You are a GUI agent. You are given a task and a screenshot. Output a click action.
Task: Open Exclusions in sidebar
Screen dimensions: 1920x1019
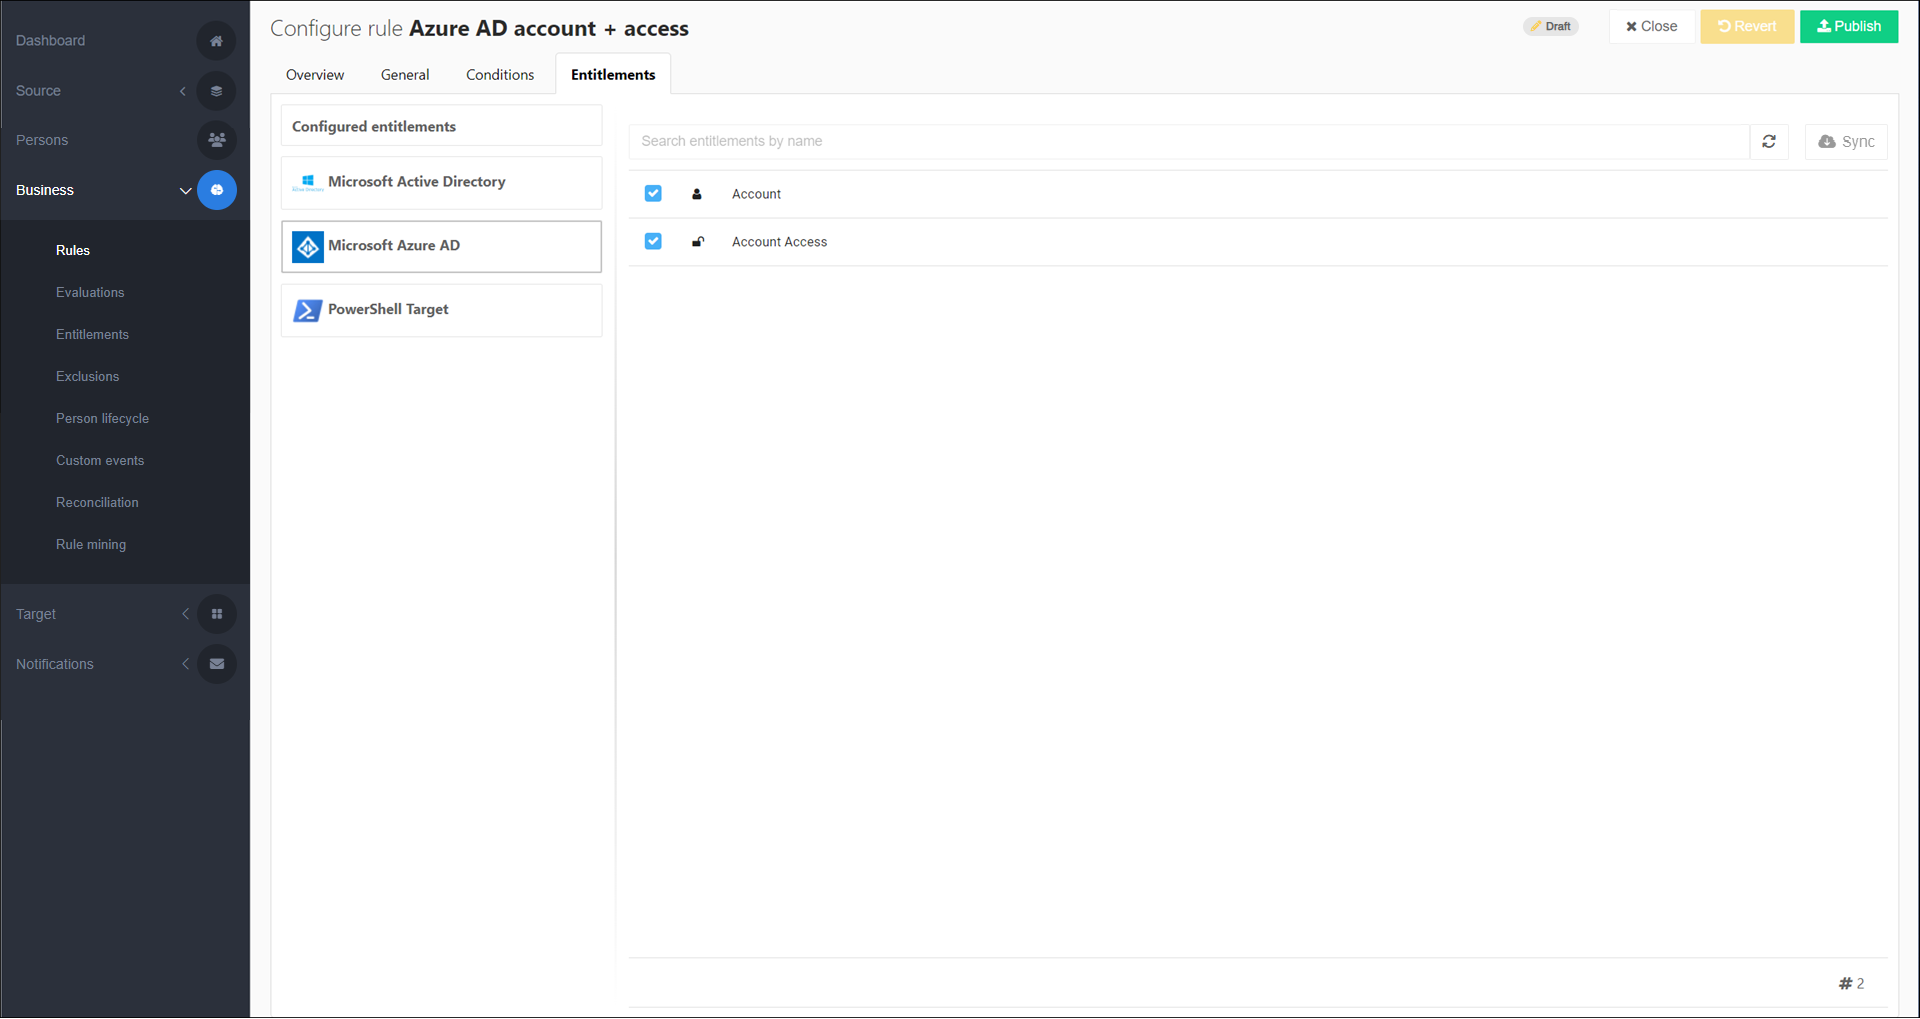[87, 377]
